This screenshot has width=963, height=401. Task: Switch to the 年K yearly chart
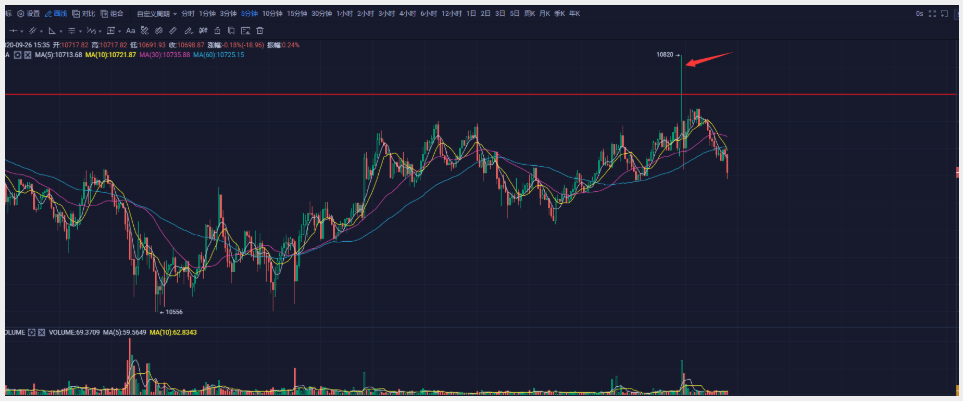click(x=574, y=14)
